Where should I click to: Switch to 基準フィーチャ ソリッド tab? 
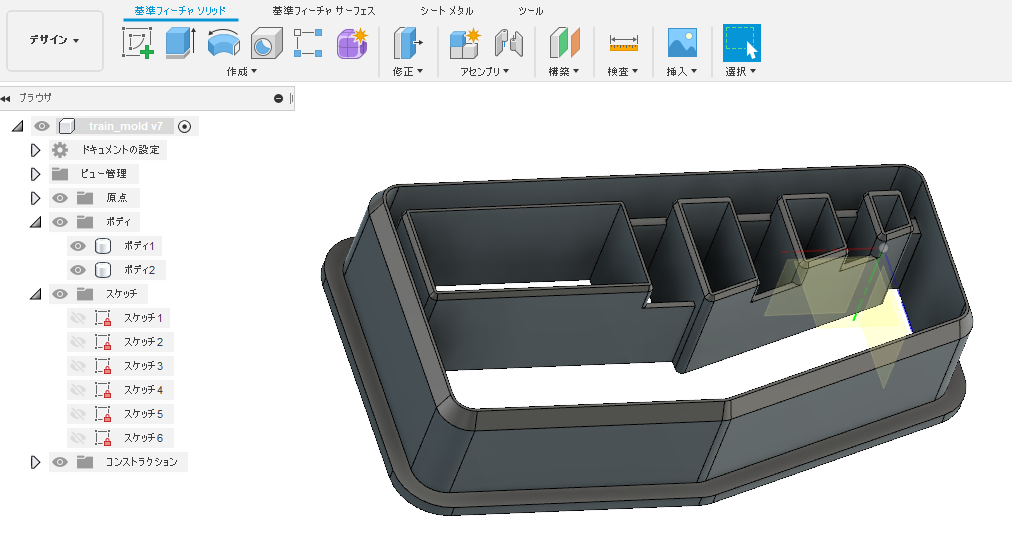[180, 11]
